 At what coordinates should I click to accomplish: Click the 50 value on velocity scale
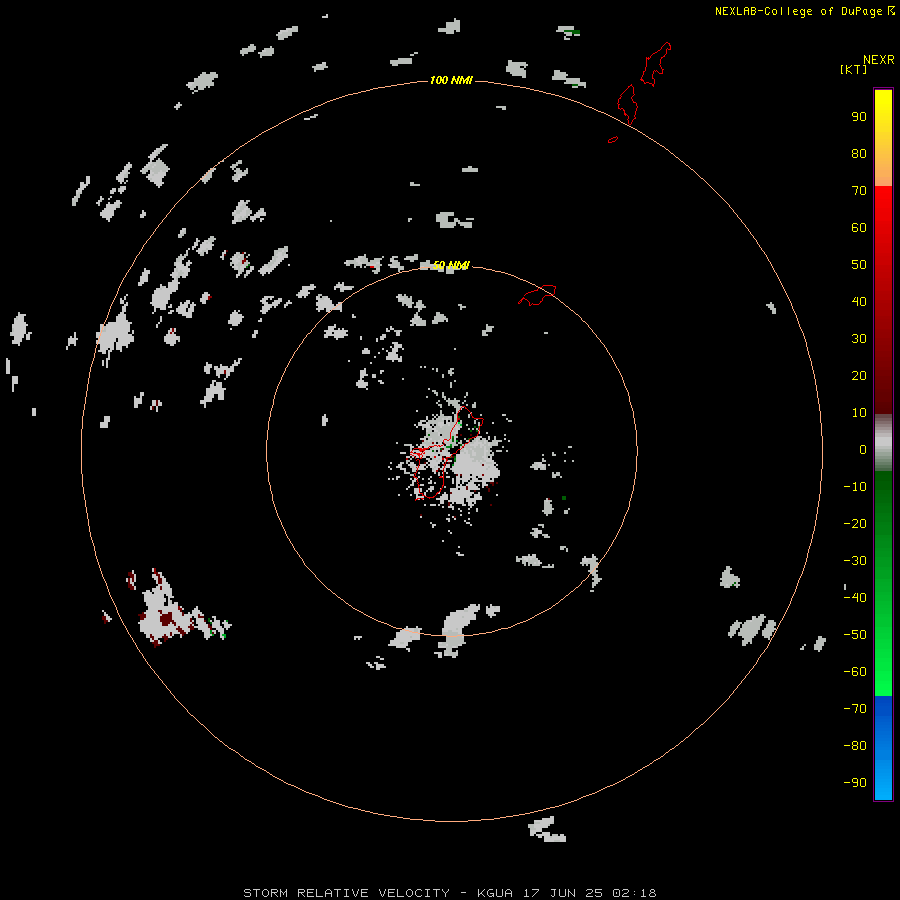click(859, 265)
